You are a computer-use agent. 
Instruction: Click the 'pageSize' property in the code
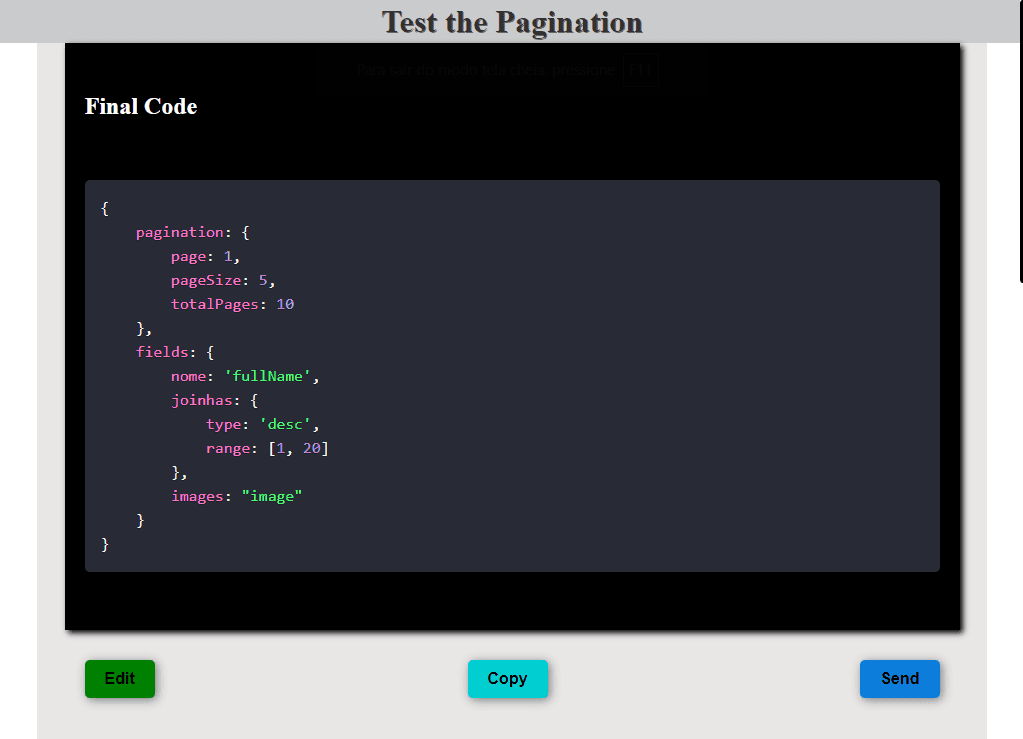pyautogui.click(x=206, y=281)
